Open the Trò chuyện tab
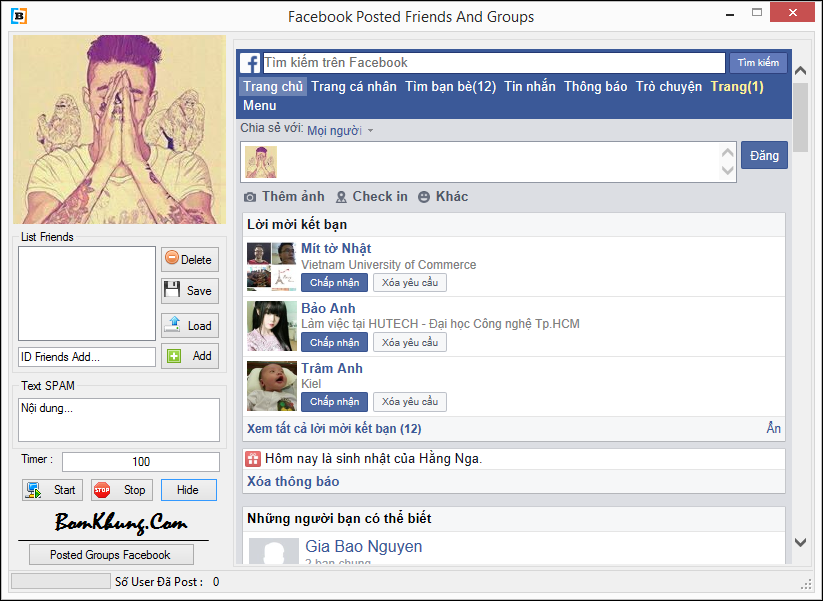This screenshot has height=601, width=823. (668, 87)
